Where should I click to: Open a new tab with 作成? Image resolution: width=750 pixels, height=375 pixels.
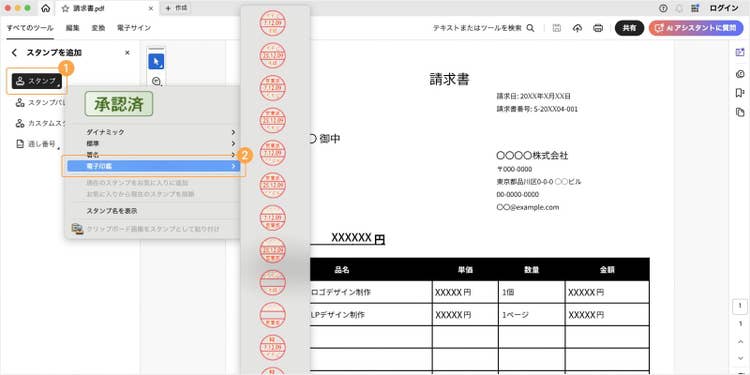point(176,8)
